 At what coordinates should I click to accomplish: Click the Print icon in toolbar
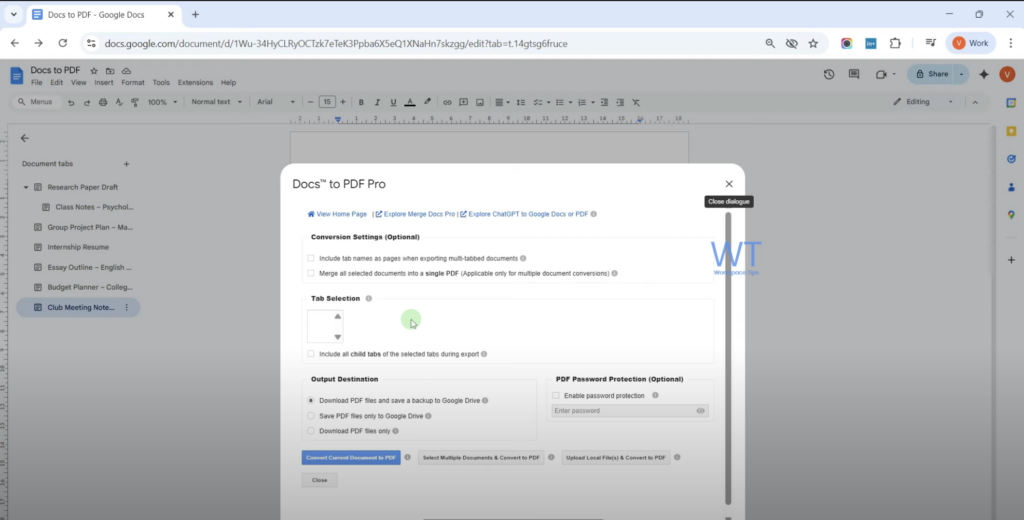pos(103,103)
